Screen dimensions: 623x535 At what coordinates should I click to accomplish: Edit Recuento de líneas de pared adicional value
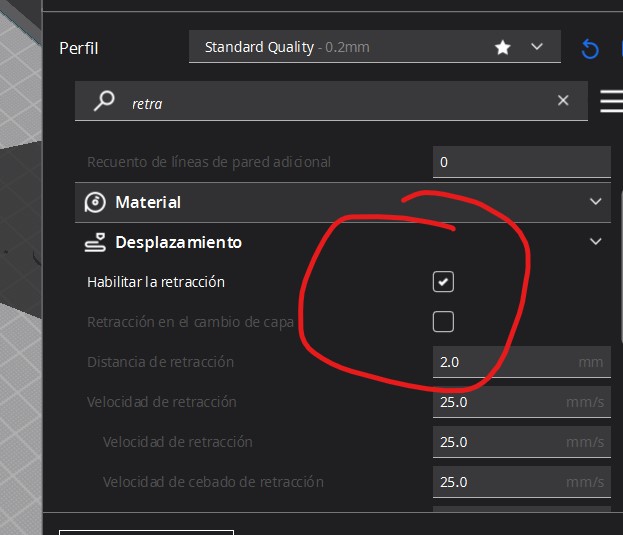pyautogui.click(x=522, y=162)
